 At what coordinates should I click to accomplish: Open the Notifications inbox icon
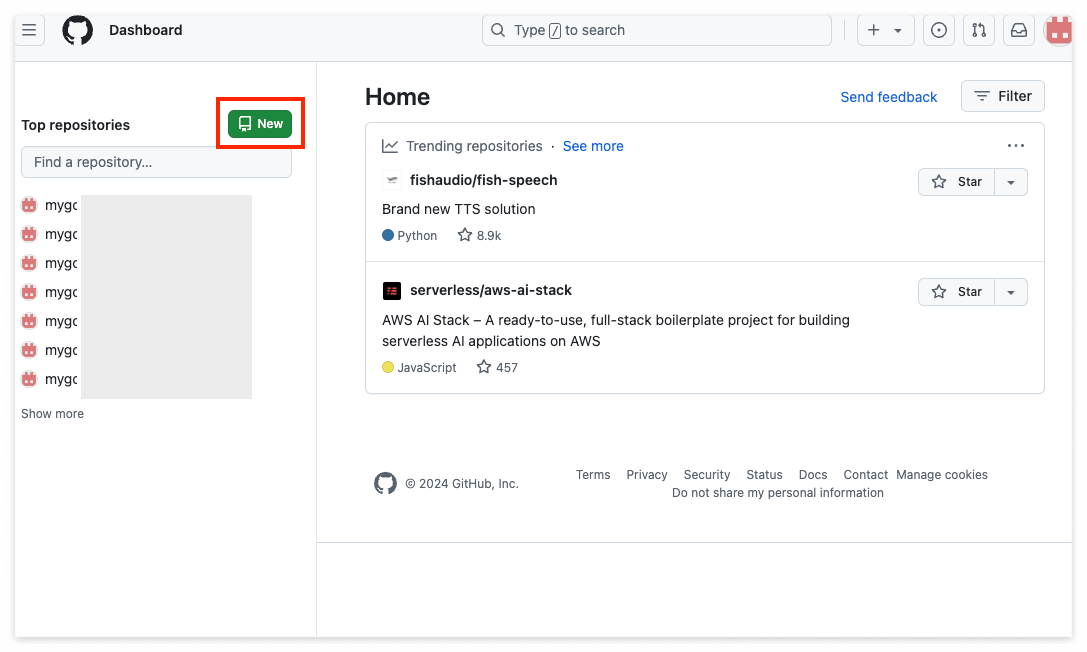click(1019, 30)
